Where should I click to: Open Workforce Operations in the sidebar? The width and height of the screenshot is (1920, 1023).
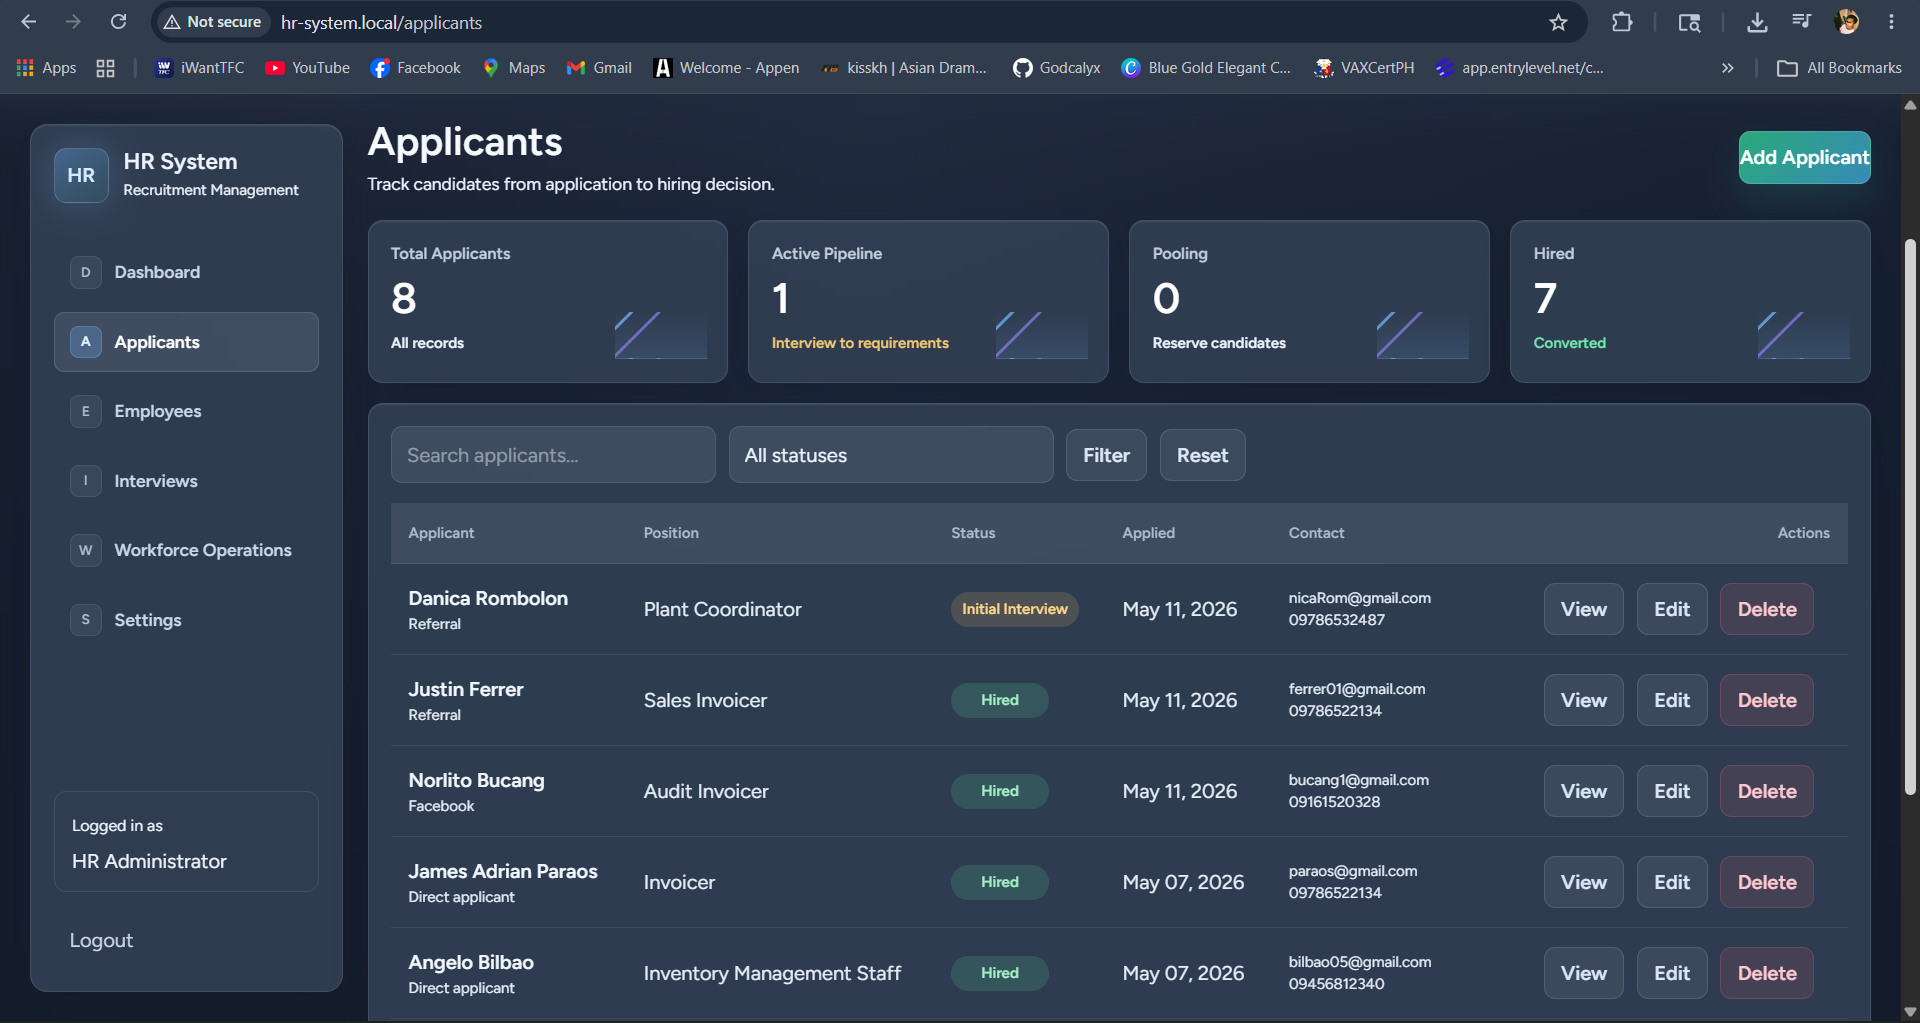tap(186, 550)
